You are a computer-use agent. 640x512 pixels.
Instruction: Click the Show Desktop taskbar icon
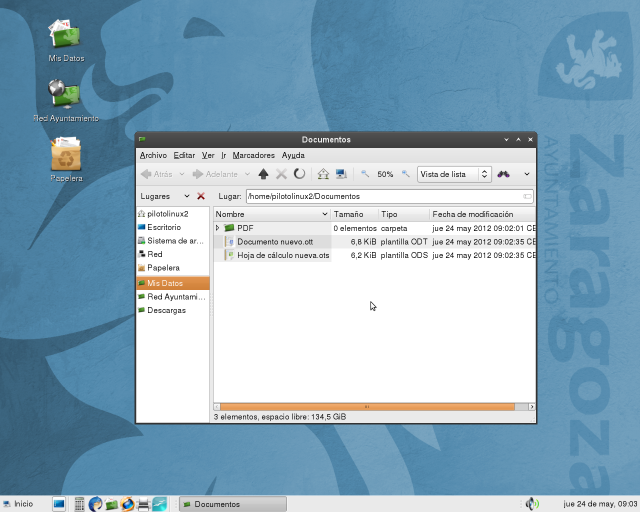[59, 504]
